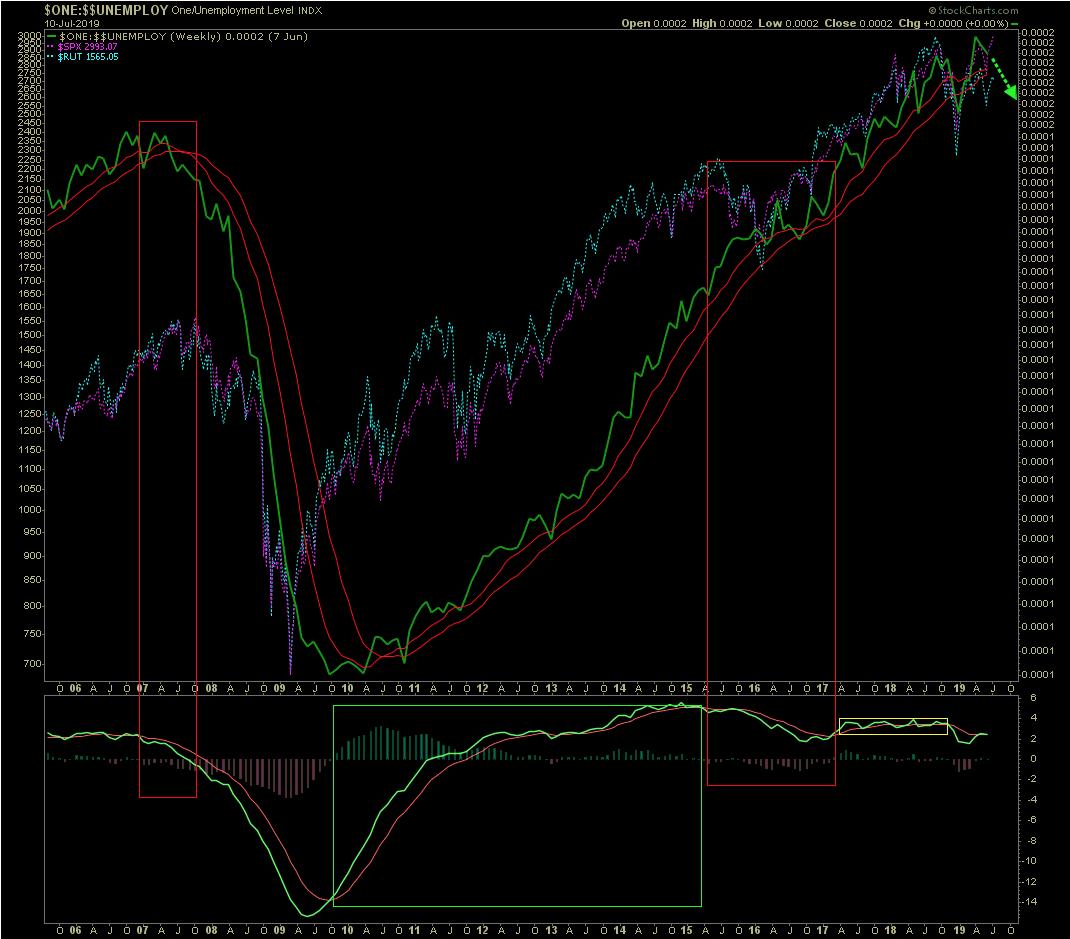Click the StockCharts.com copyright label
The height and width of the screenshot is (939, 1070).
(x=973, y=10)
